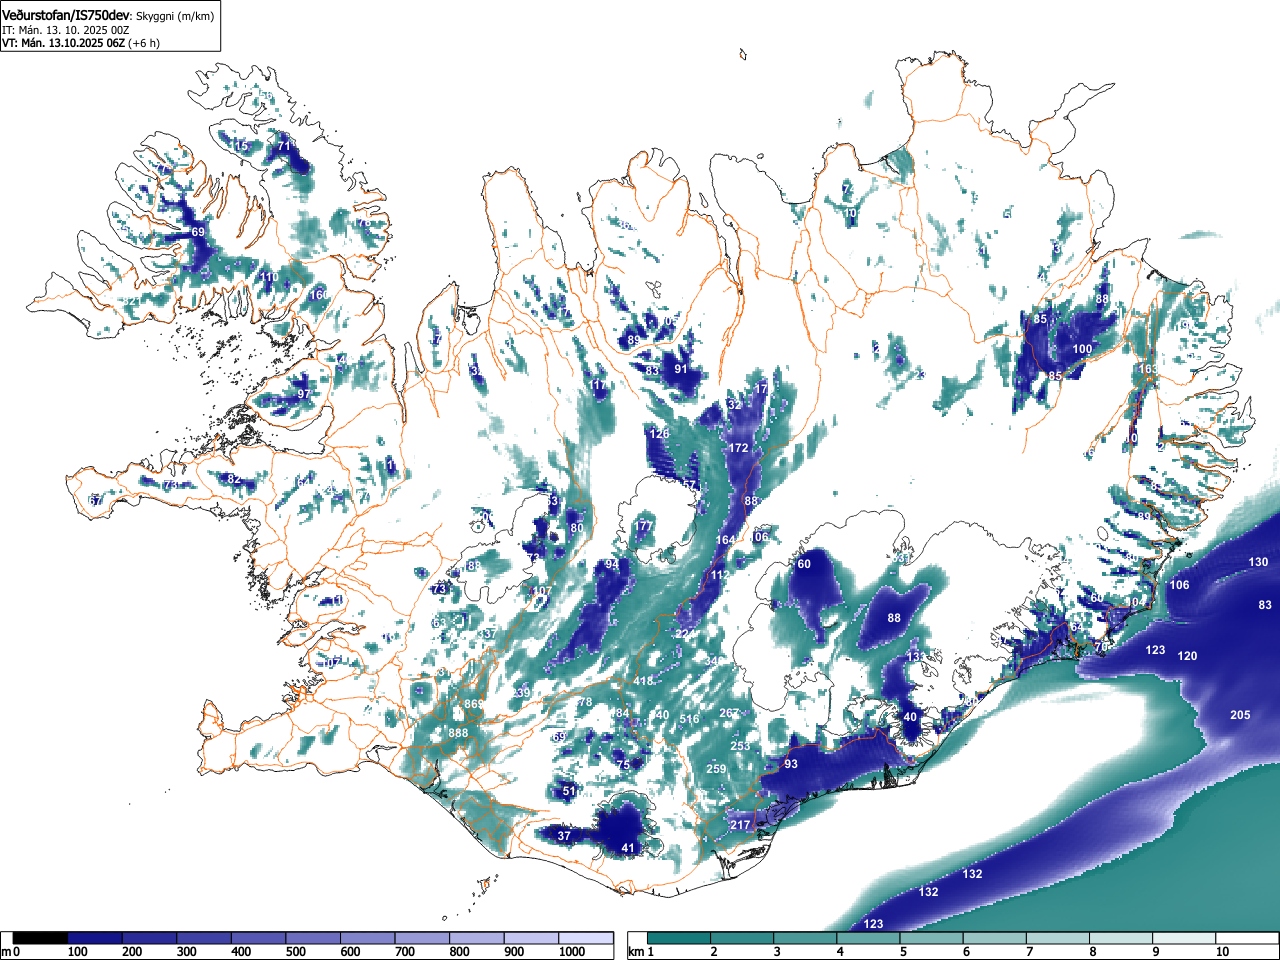
Task: Click the visibility value 418 on the map
Action: point(643,681)
